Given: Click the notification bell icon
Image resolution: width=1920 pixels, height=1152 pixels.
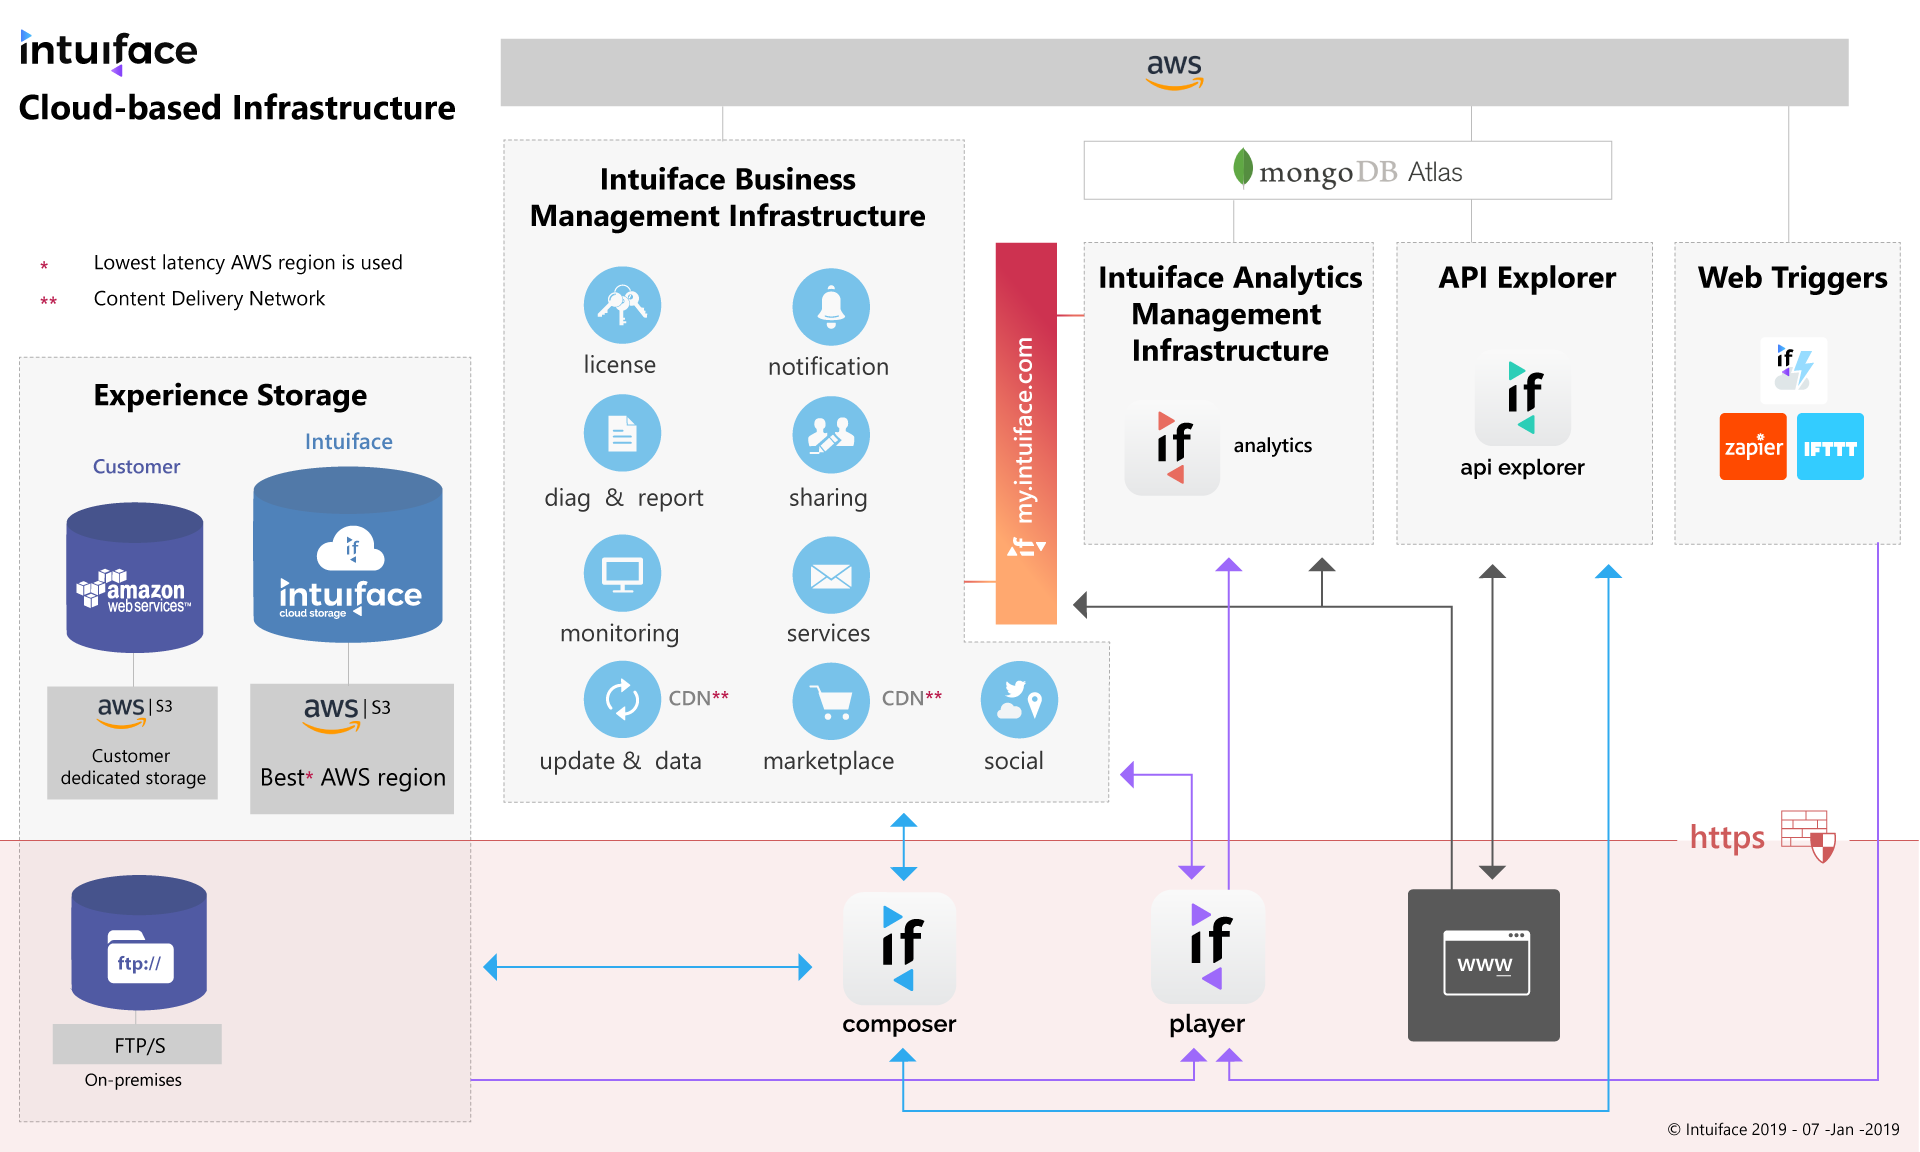Looking at the screenshot, I should 831,306.
